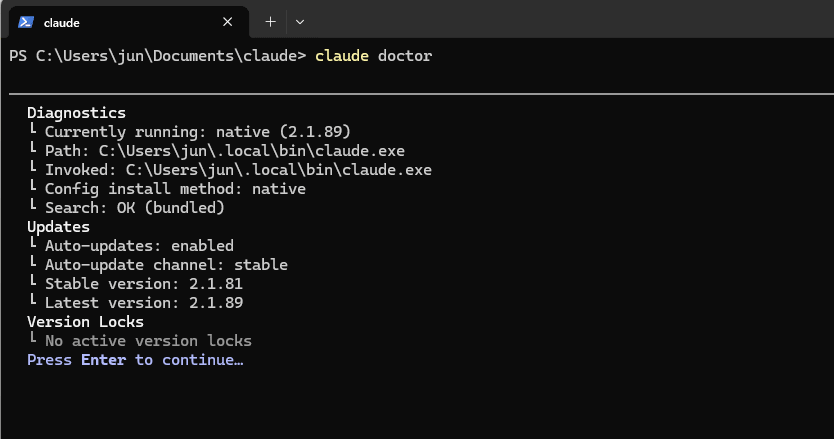
Task: Click the "Latest version: 2.1.89" line
Action: pos(144,303)
